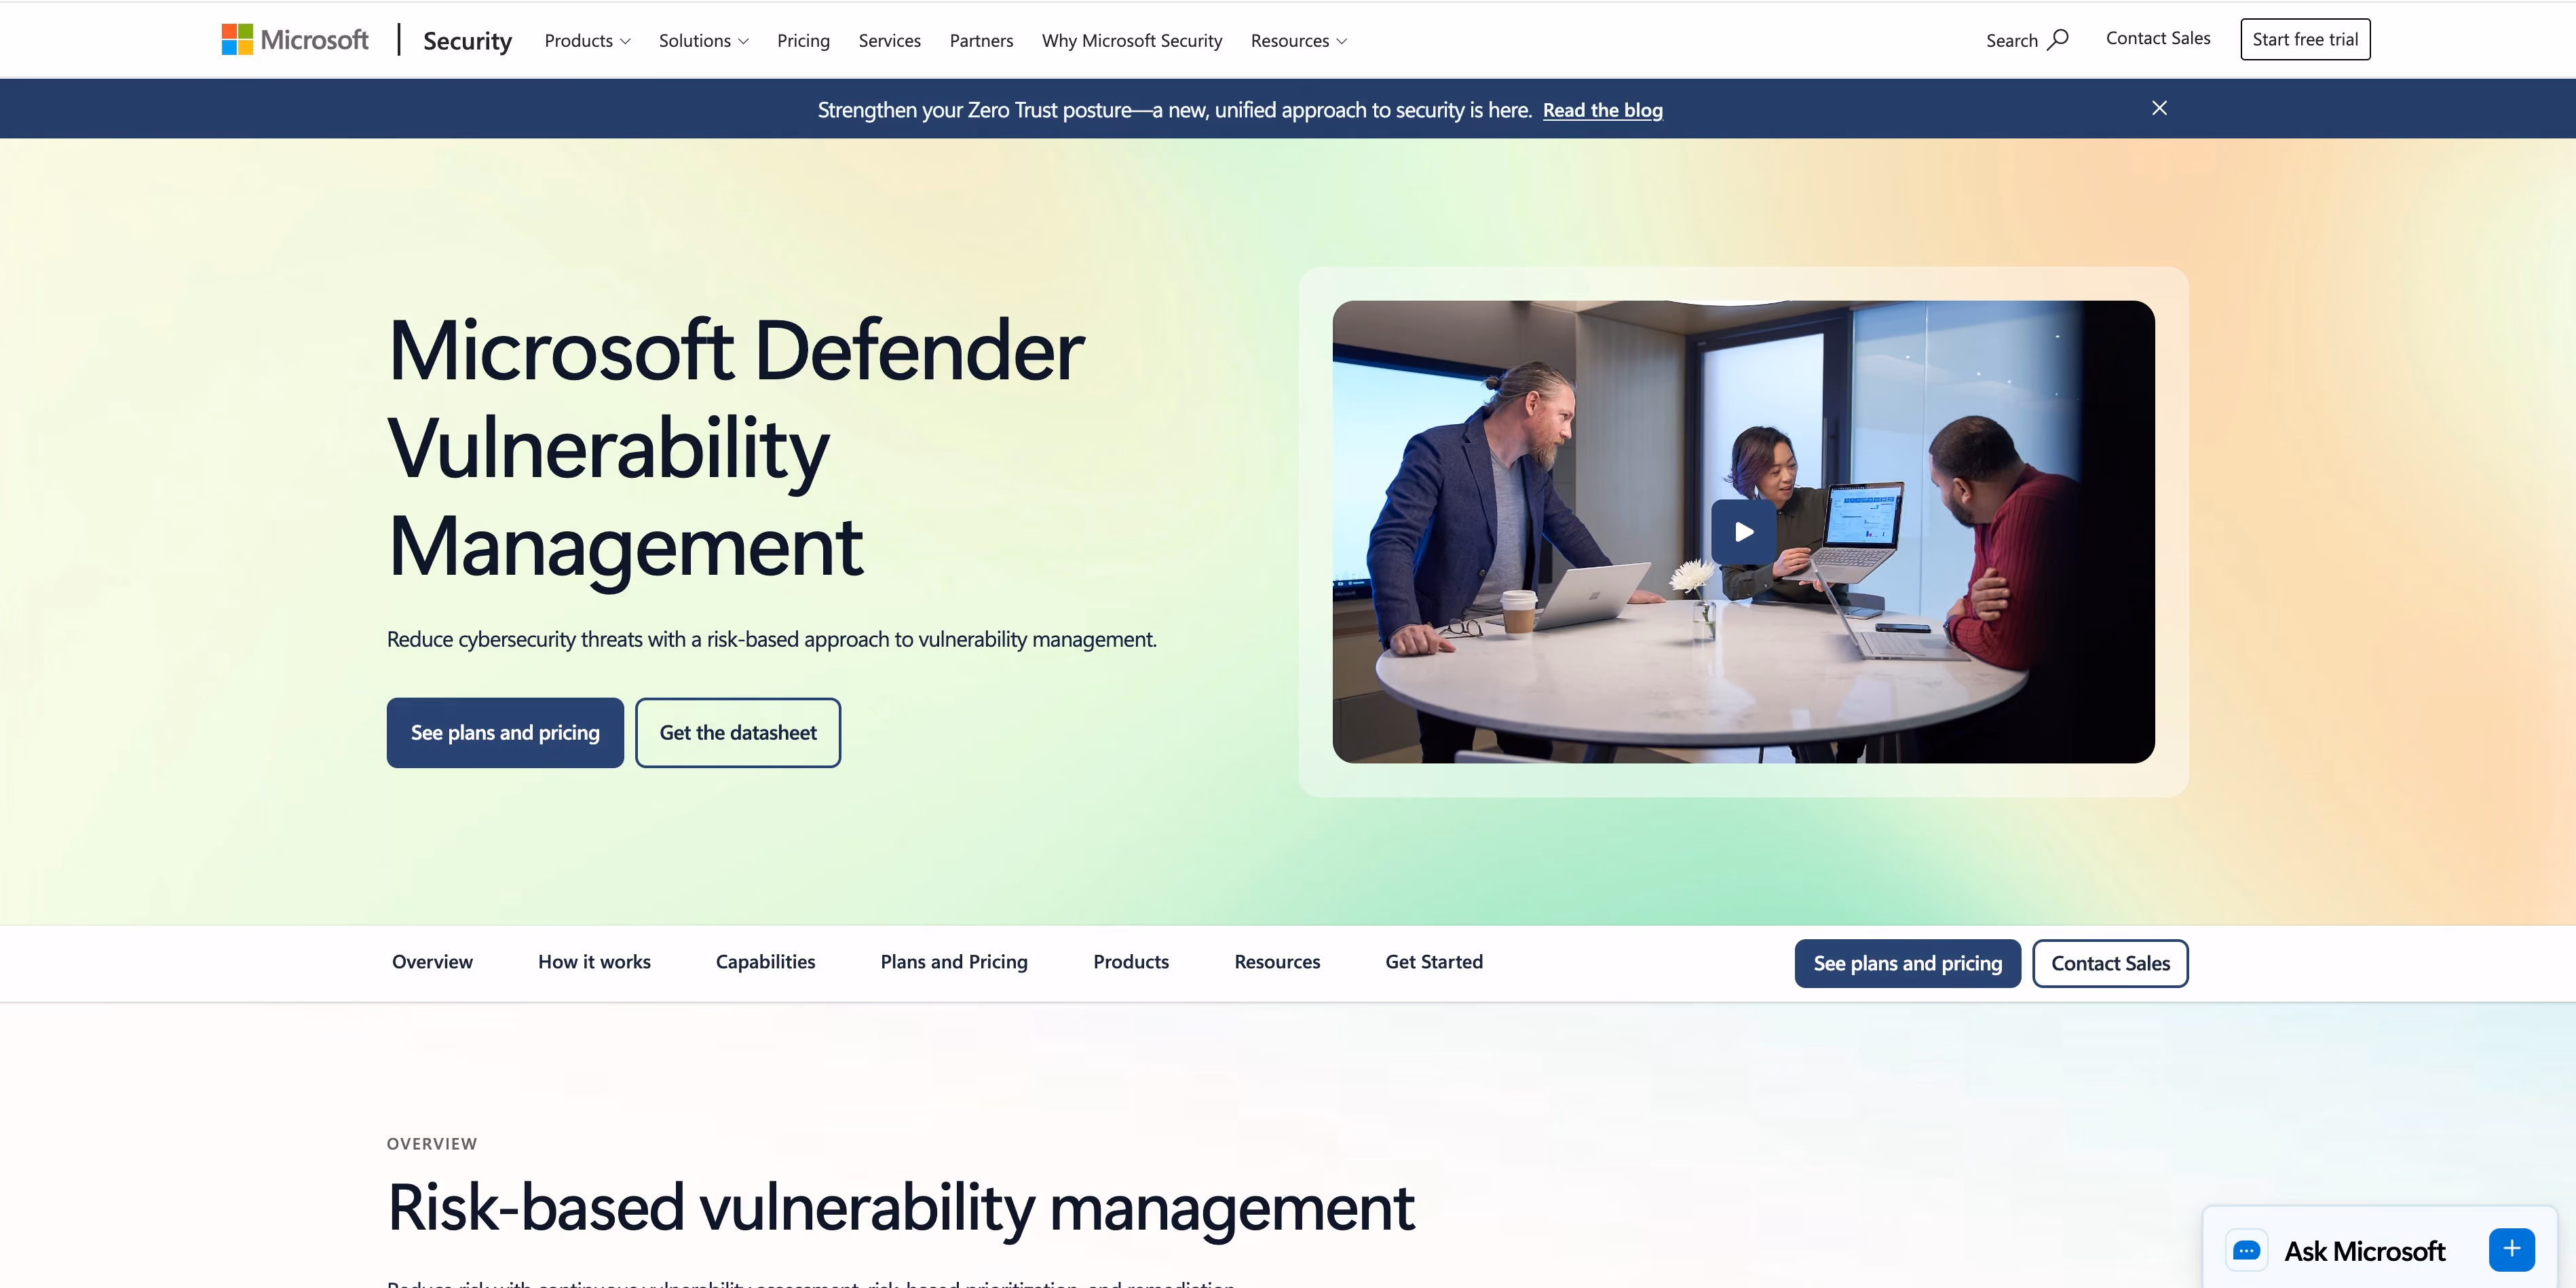This screenshot has width=2576, height=1288.
Task: Open the Ask Microsoft chat icon
Action: 2246,1250
